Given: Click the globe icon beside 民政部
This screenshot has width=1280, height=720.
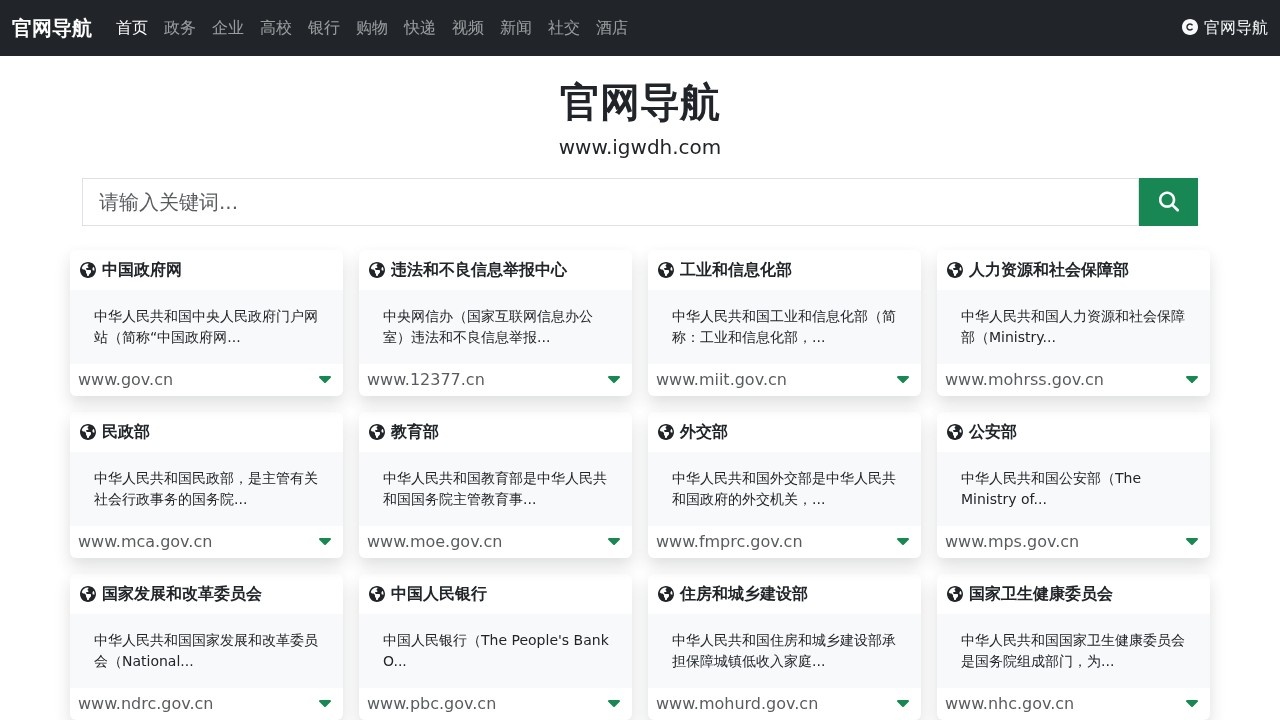Looking at the screenshot, I should 87,432.
